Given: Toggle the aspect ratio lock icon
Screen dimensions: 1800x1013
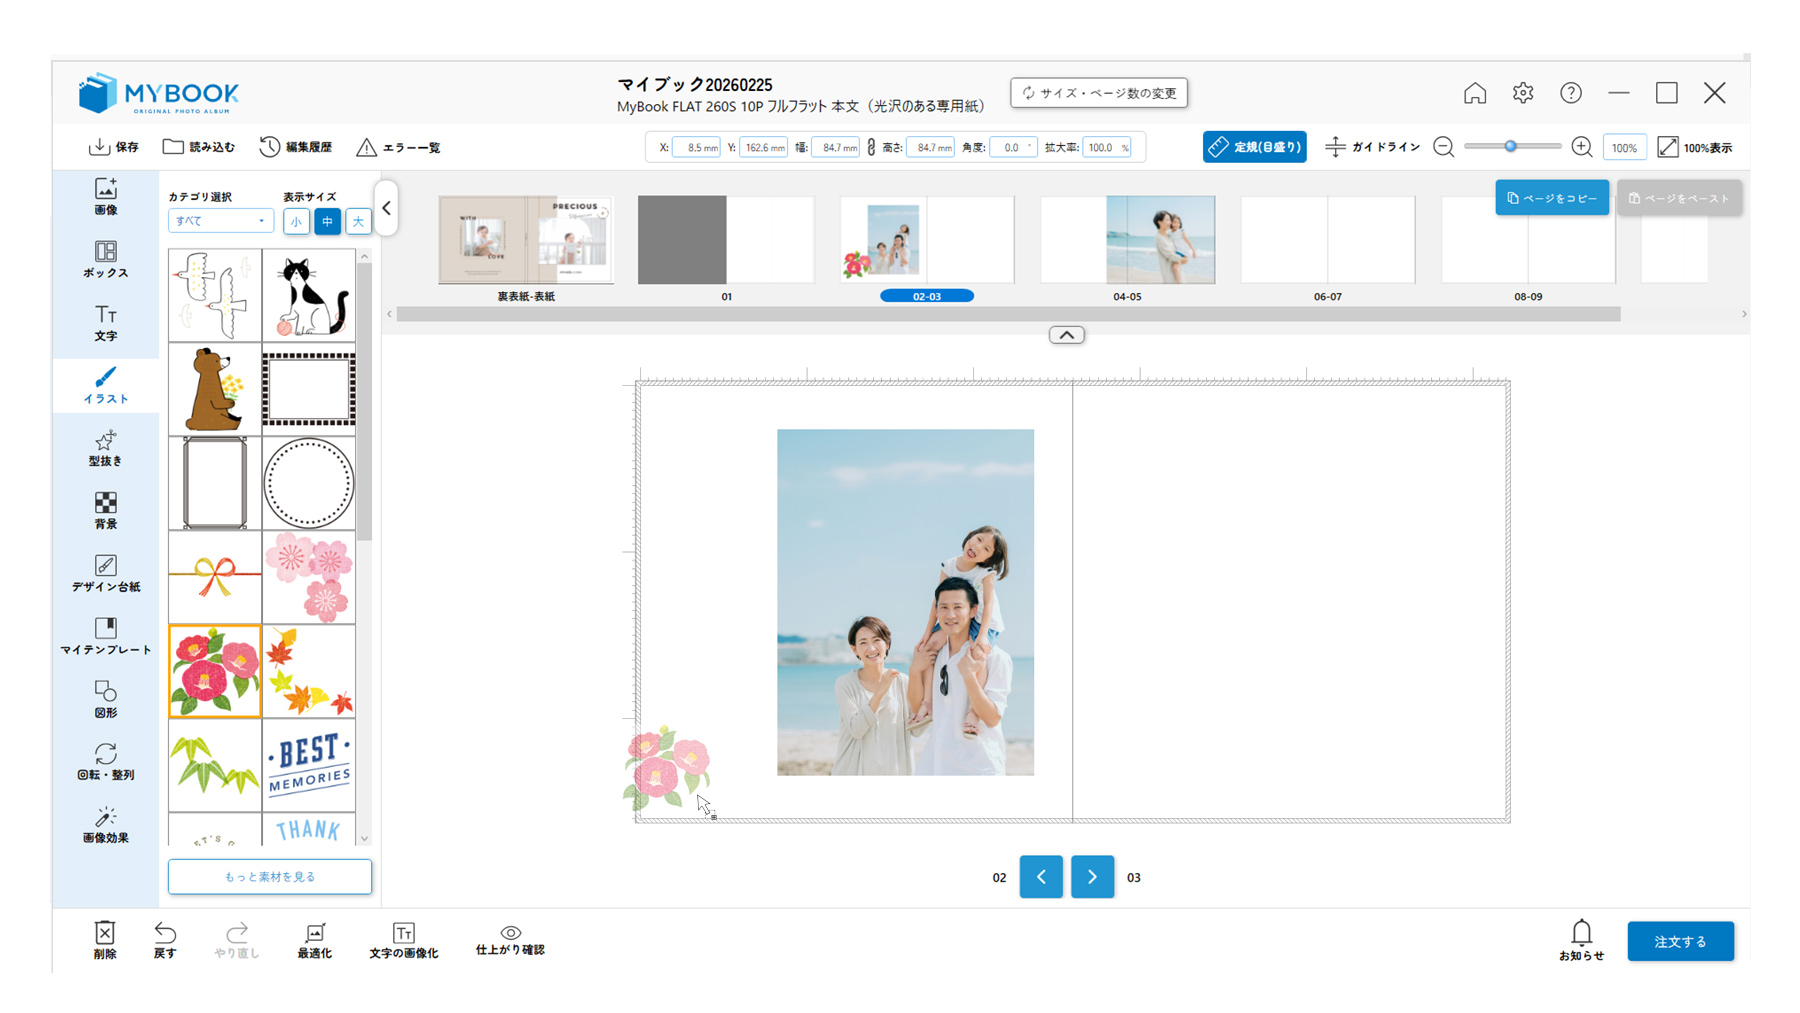Looking at the screenshot, I should [x=871, y=147].
